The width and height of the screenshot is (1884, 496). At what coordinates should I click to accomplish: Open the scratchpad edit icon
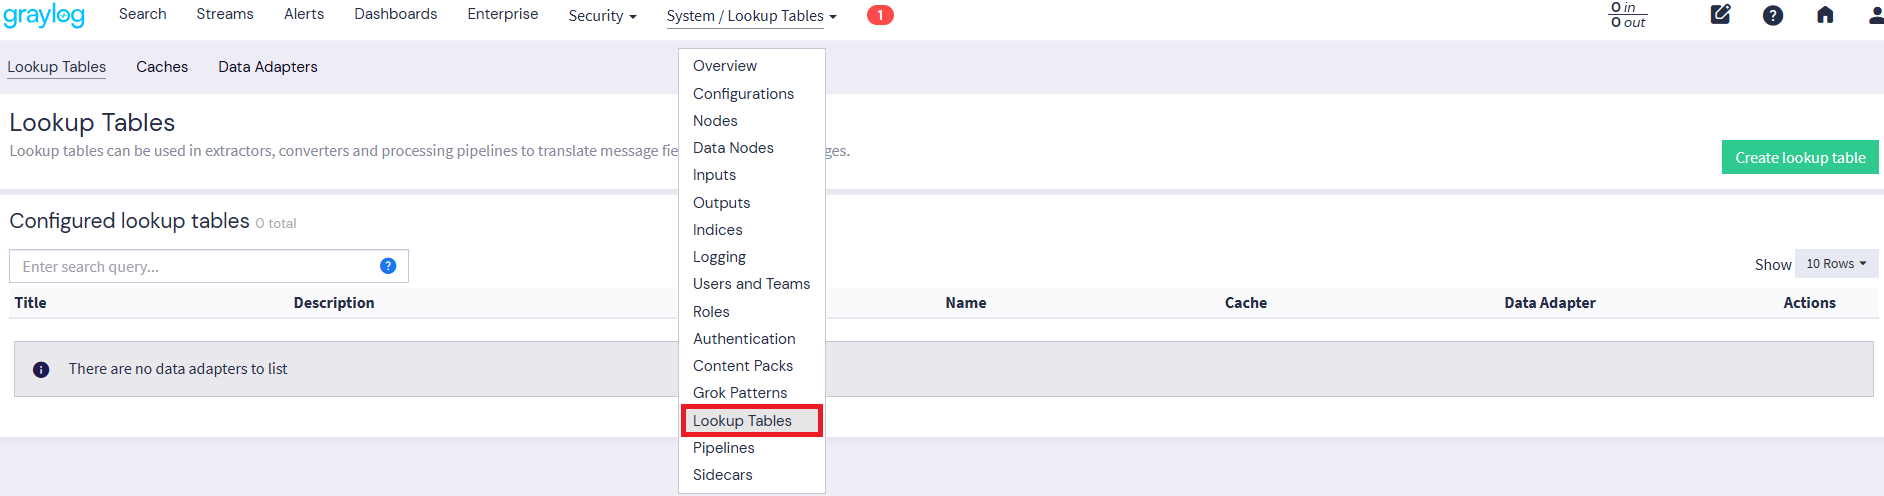point(1720,15)
